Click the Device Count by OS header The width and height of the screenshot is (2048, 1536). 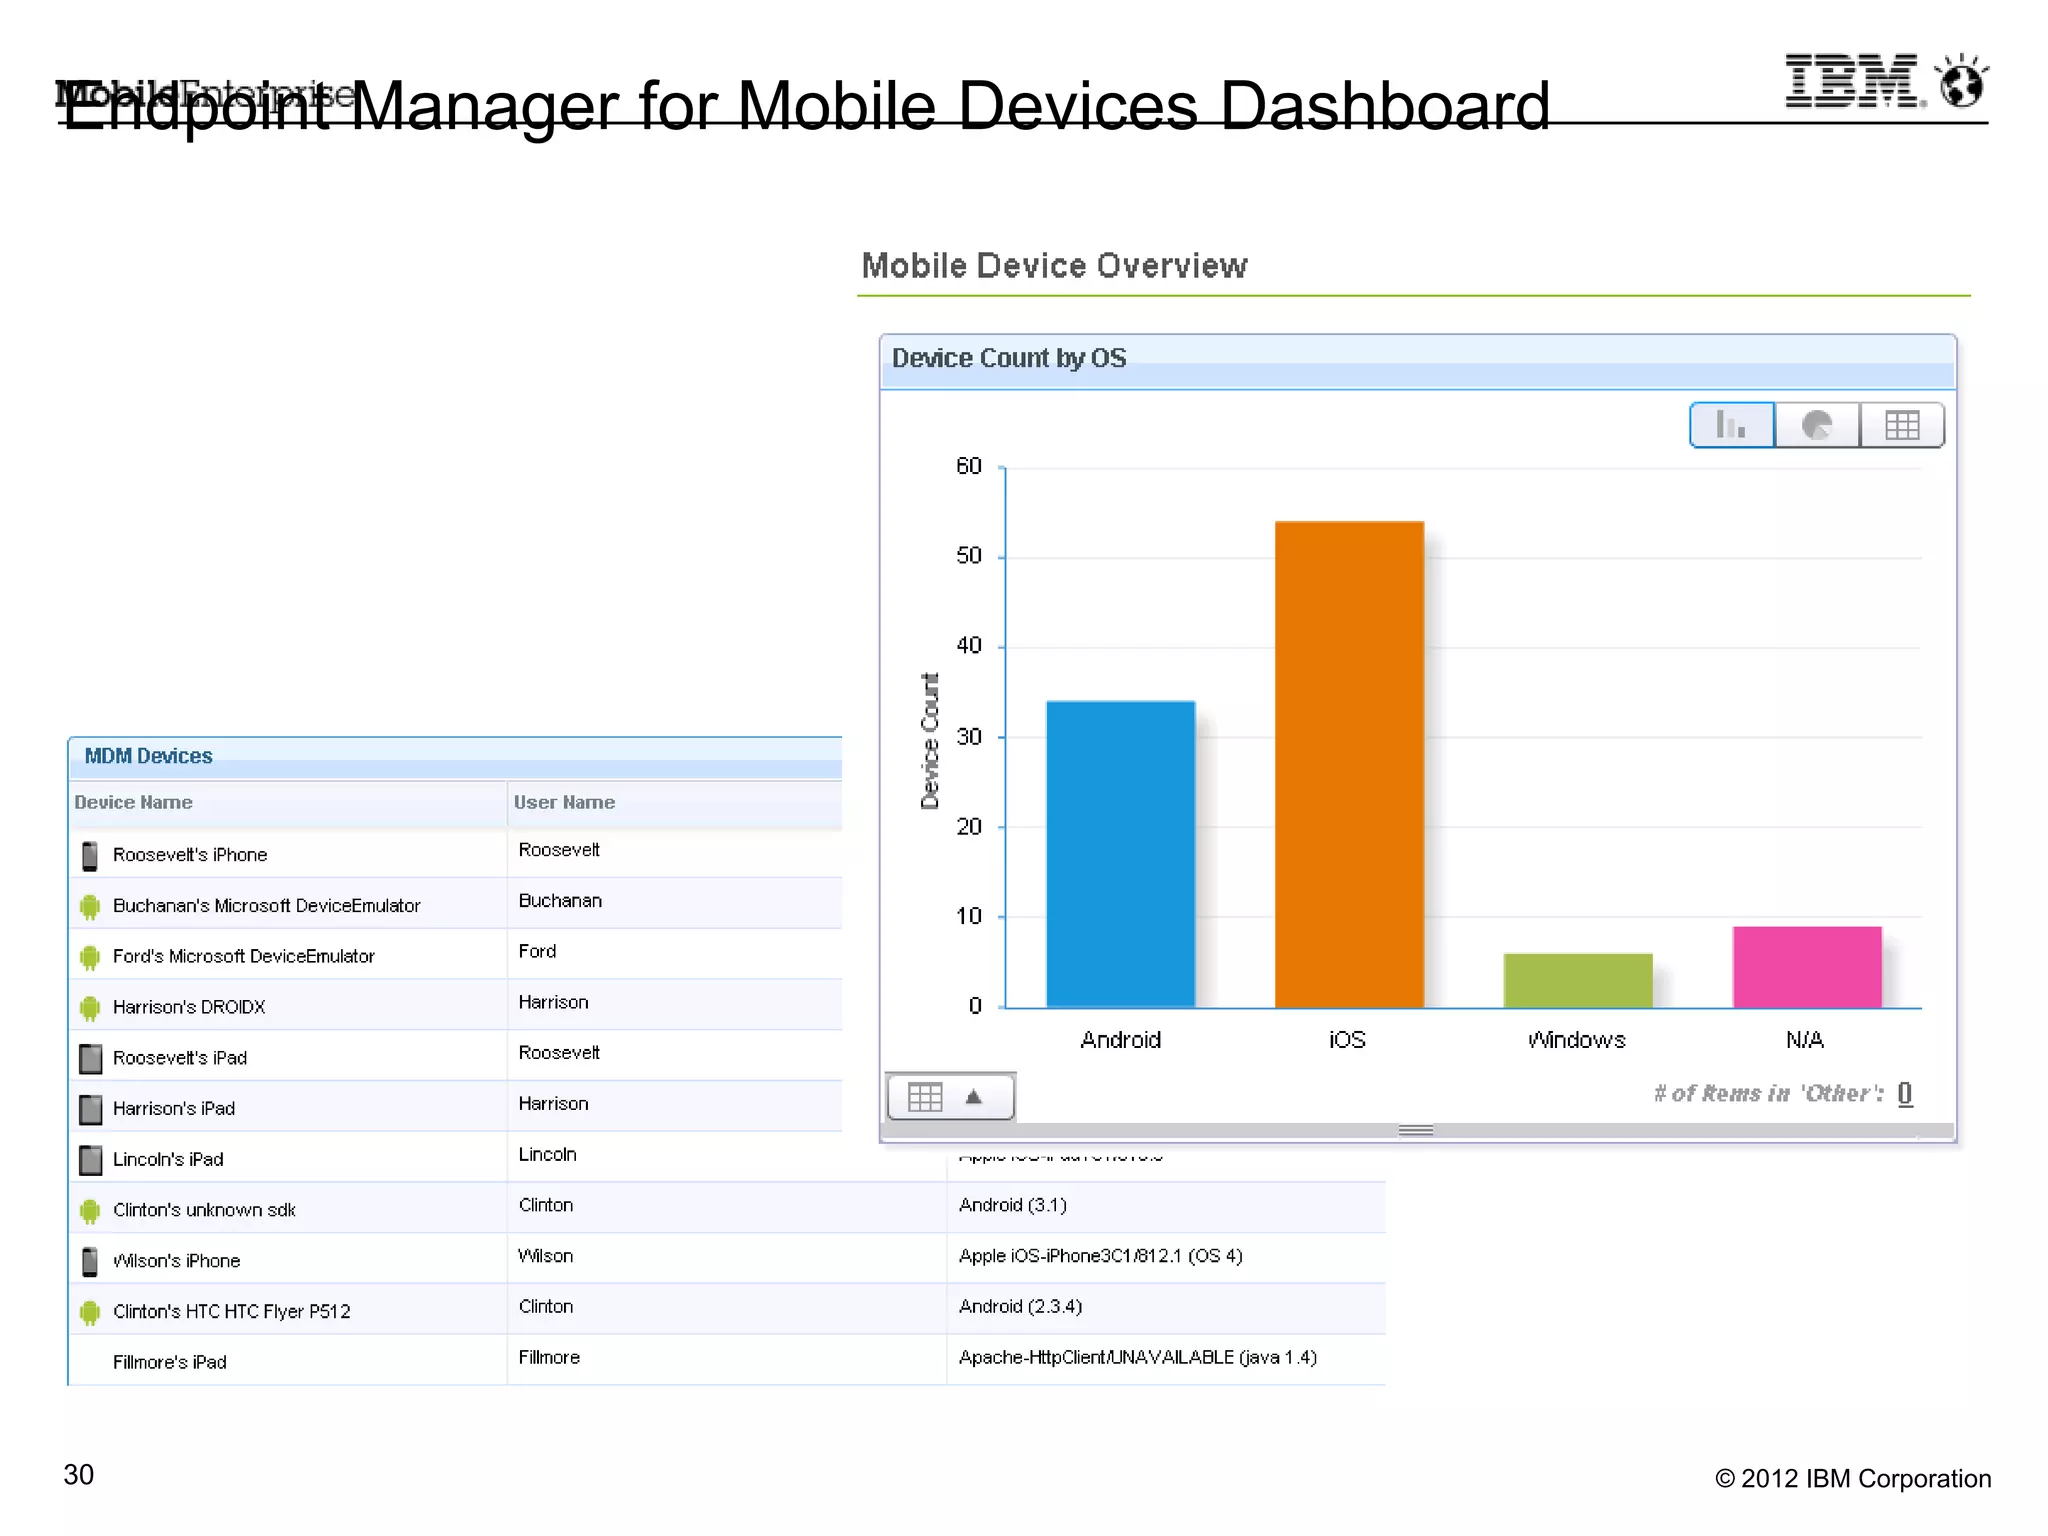point(1417,360)
